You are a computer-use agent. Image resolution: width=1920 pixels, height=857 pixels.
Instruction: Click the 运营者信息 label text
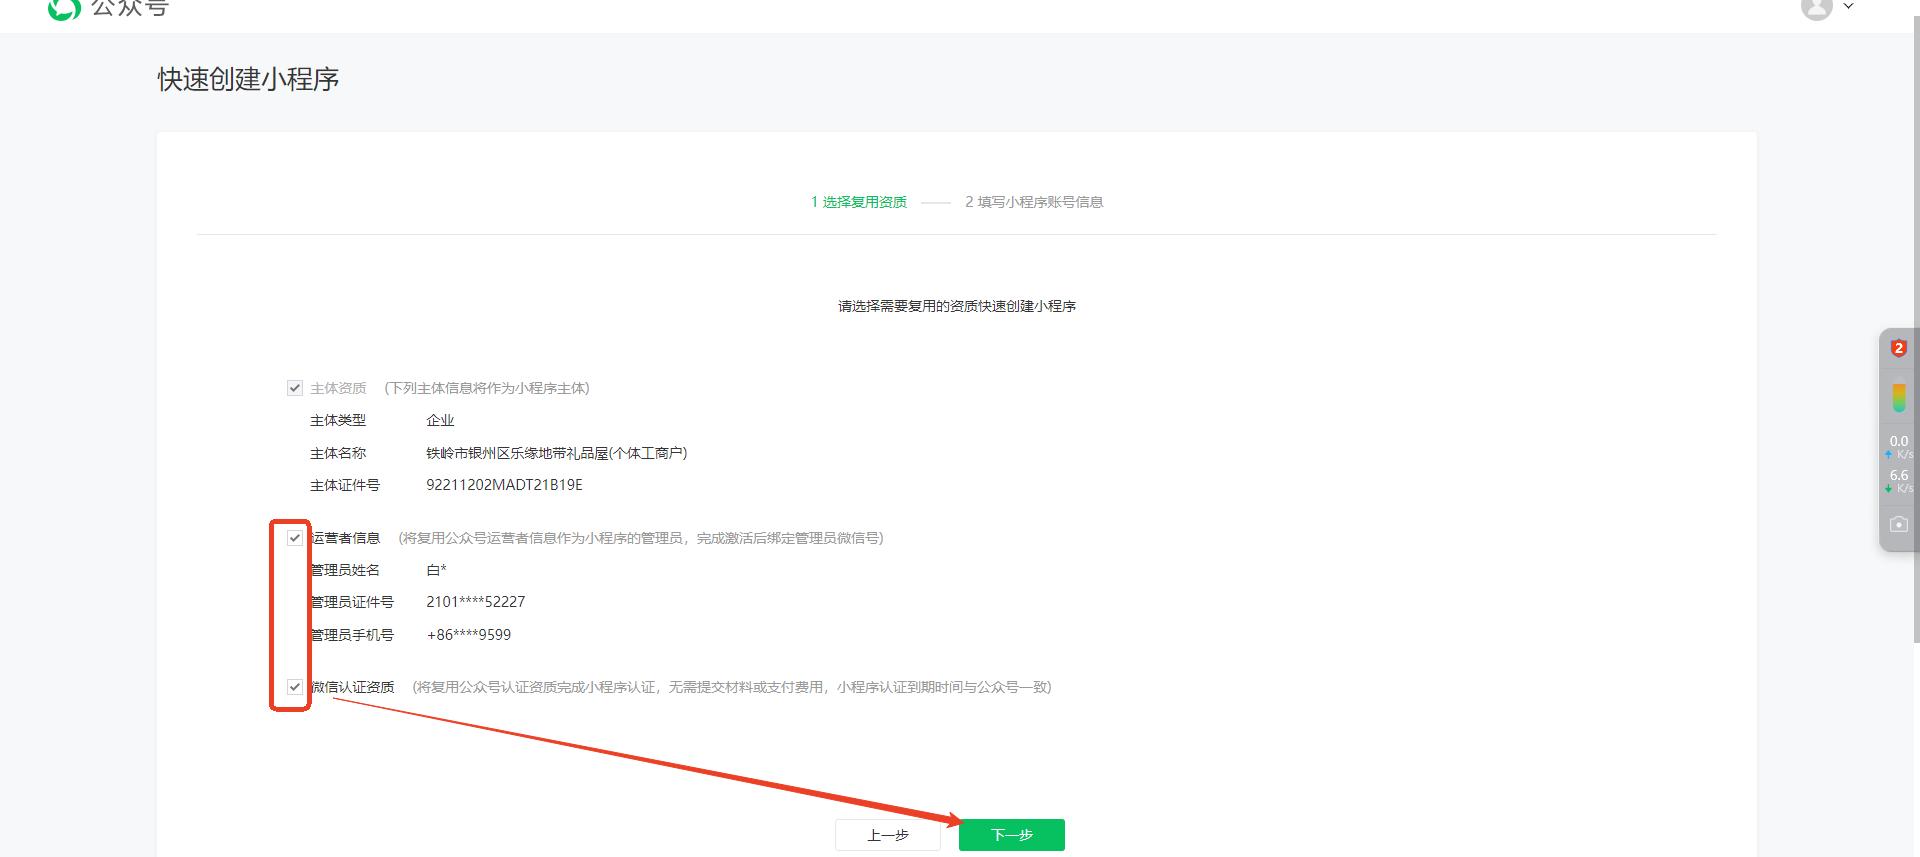pos(346,538)
